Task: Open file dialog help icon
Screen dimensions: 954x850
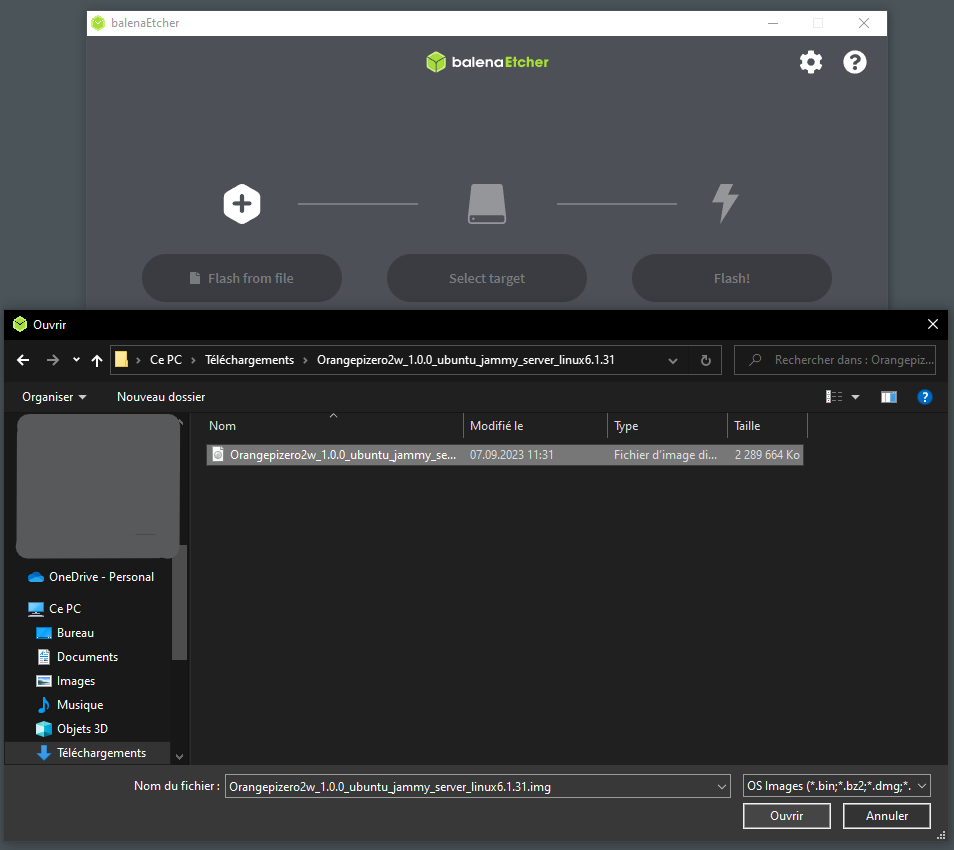Action: click(925, 397)
